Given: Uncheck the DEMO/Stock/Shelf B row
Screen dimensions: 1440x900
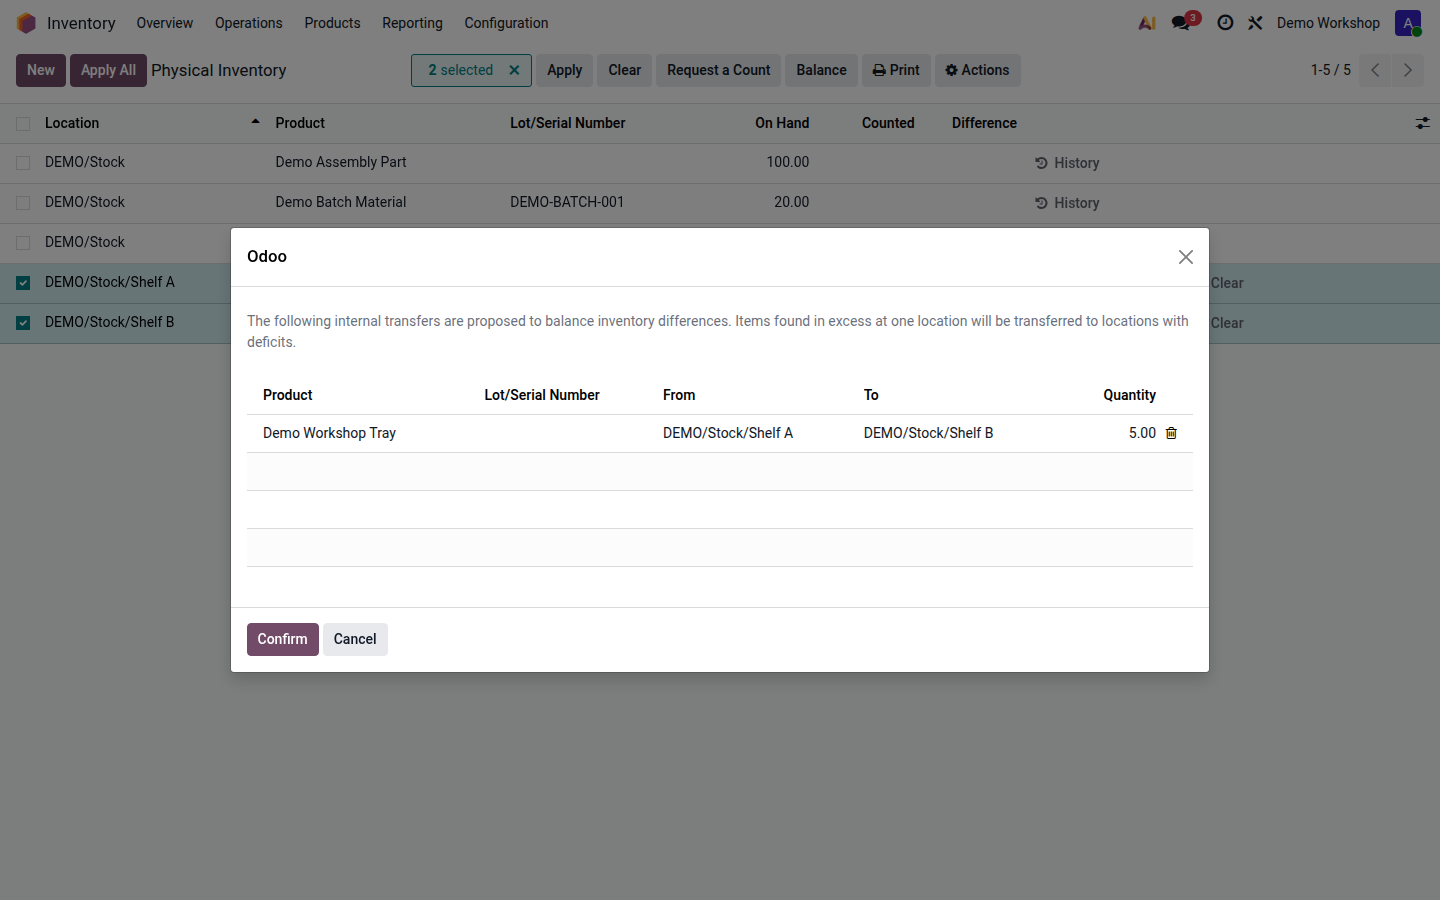Looking at the screenshot, I should point(23,323).
